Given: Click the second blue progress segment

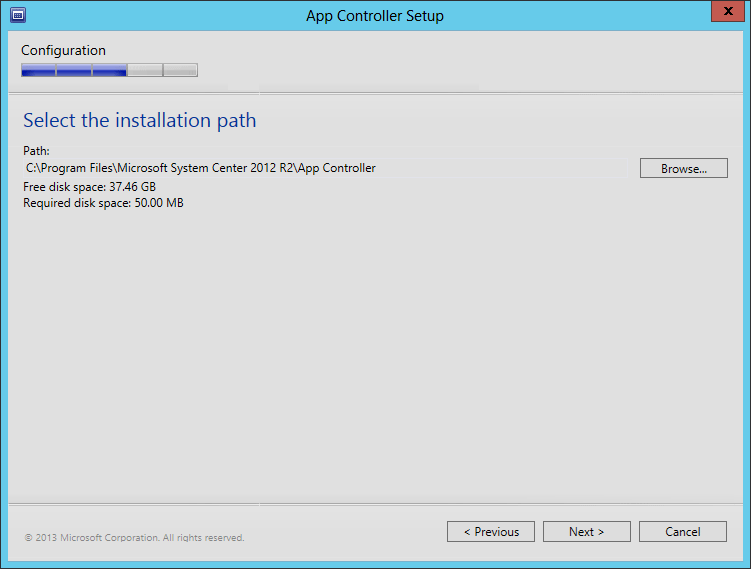Looking at the screenshot, I should coord(74,70).
